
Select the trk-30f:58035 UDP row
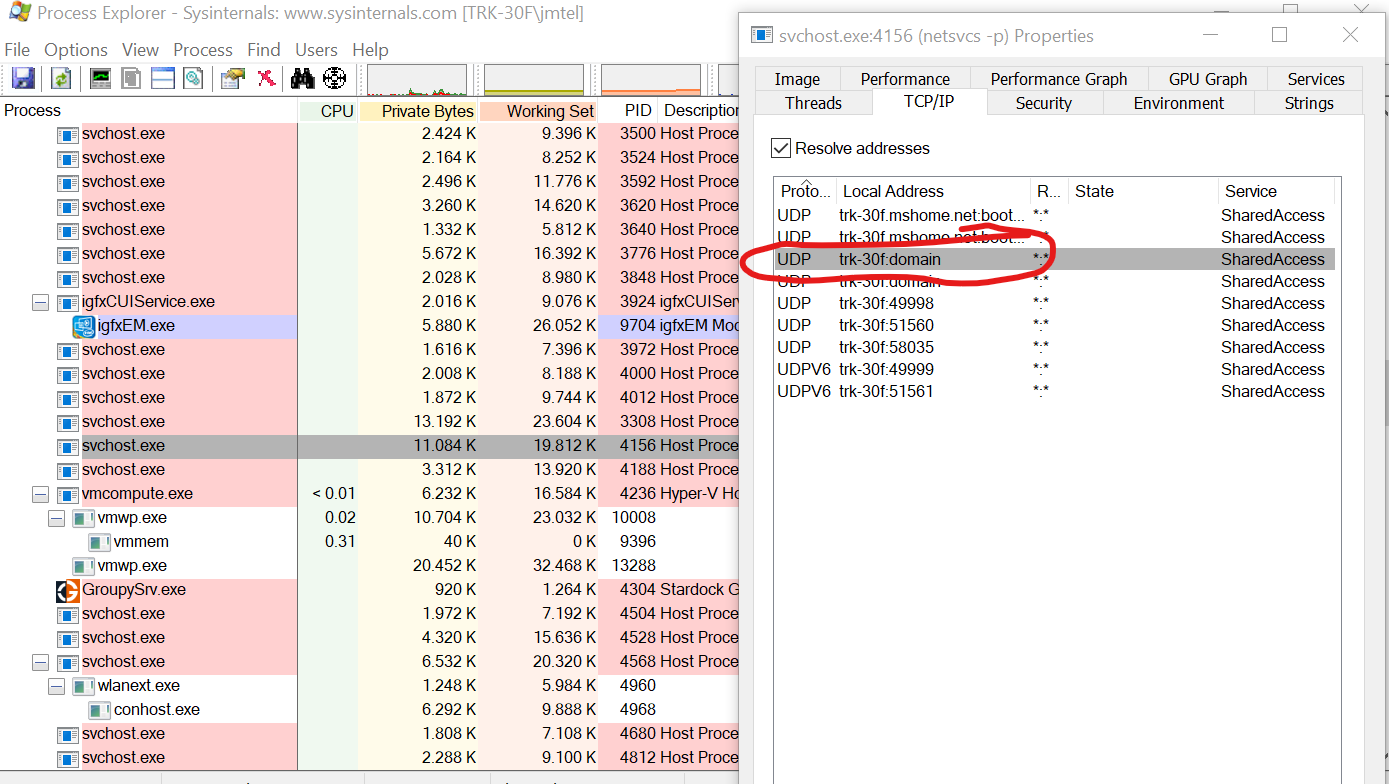coord(1055,347)
